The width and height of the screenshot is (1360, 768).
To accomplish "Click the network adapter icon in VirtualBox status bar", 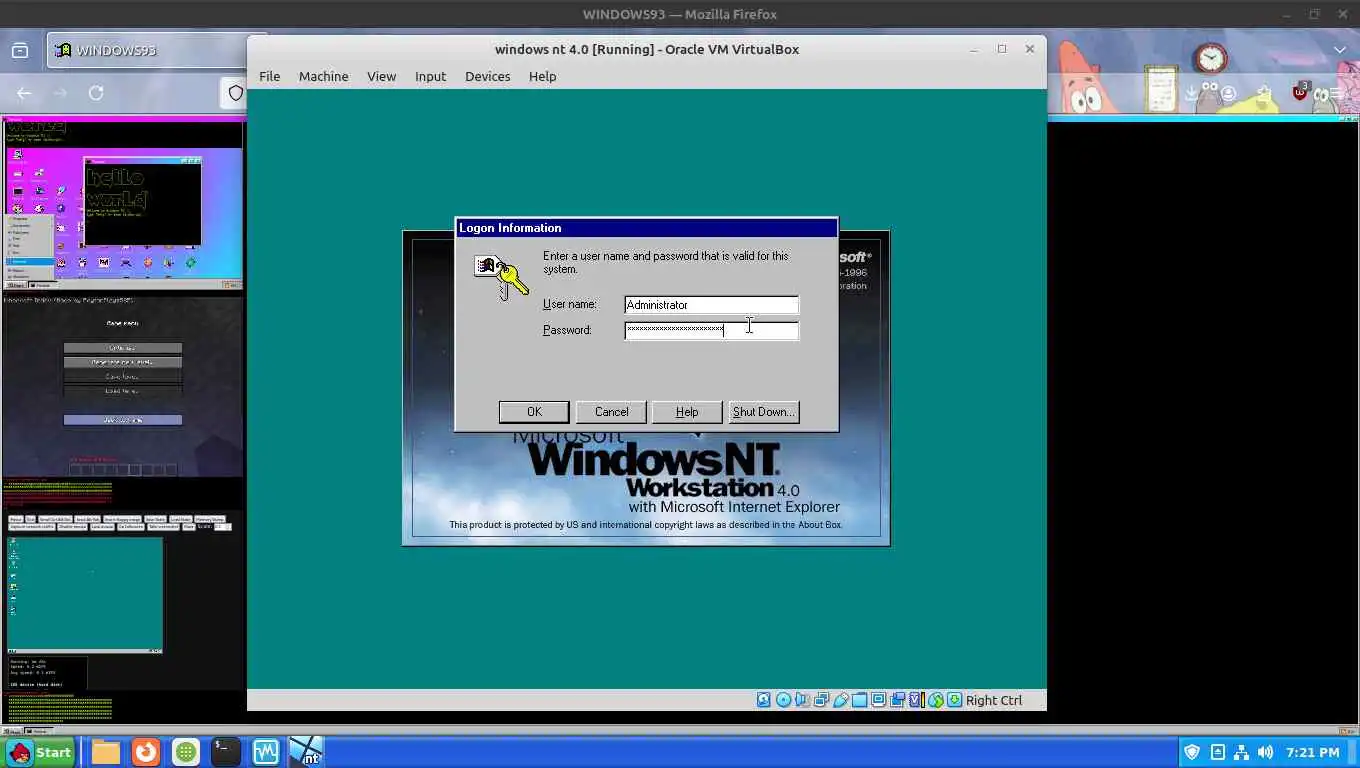I will pyautogui.click(x=821, y=700).
